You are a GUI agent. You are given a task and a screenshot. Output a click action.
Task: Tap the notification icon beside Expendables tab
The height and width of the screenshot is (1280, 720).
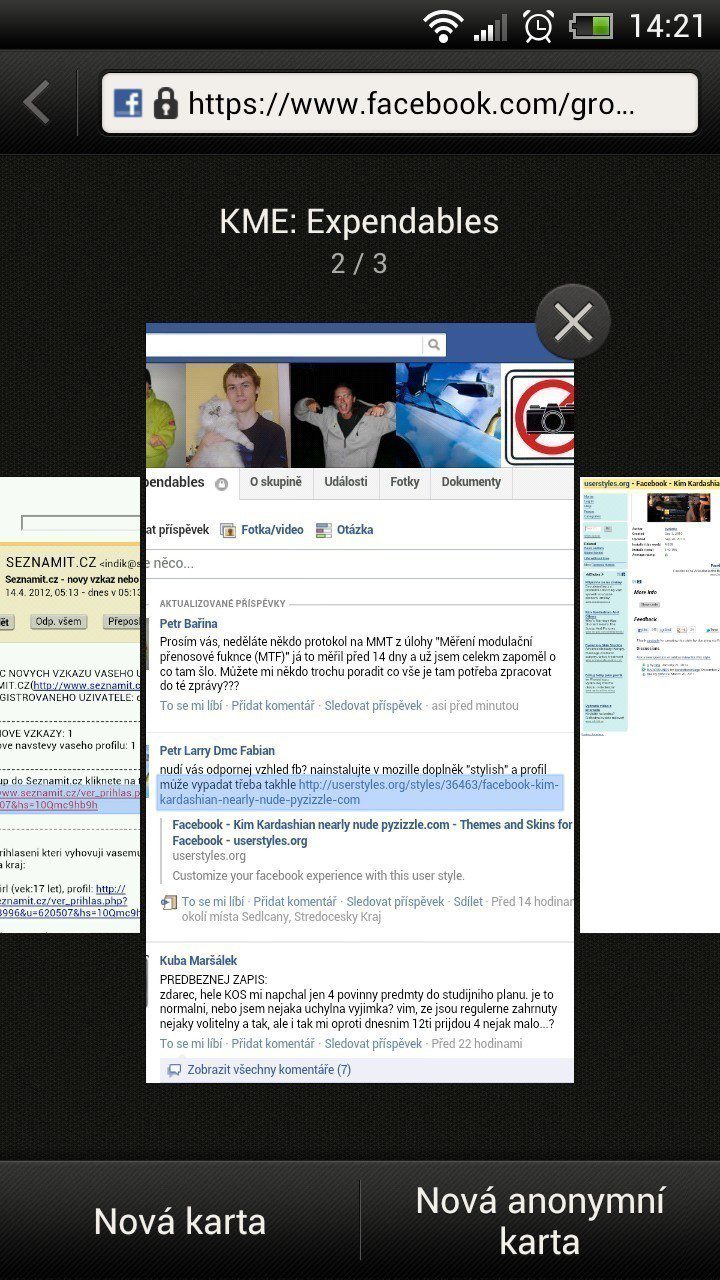(221, 484)
